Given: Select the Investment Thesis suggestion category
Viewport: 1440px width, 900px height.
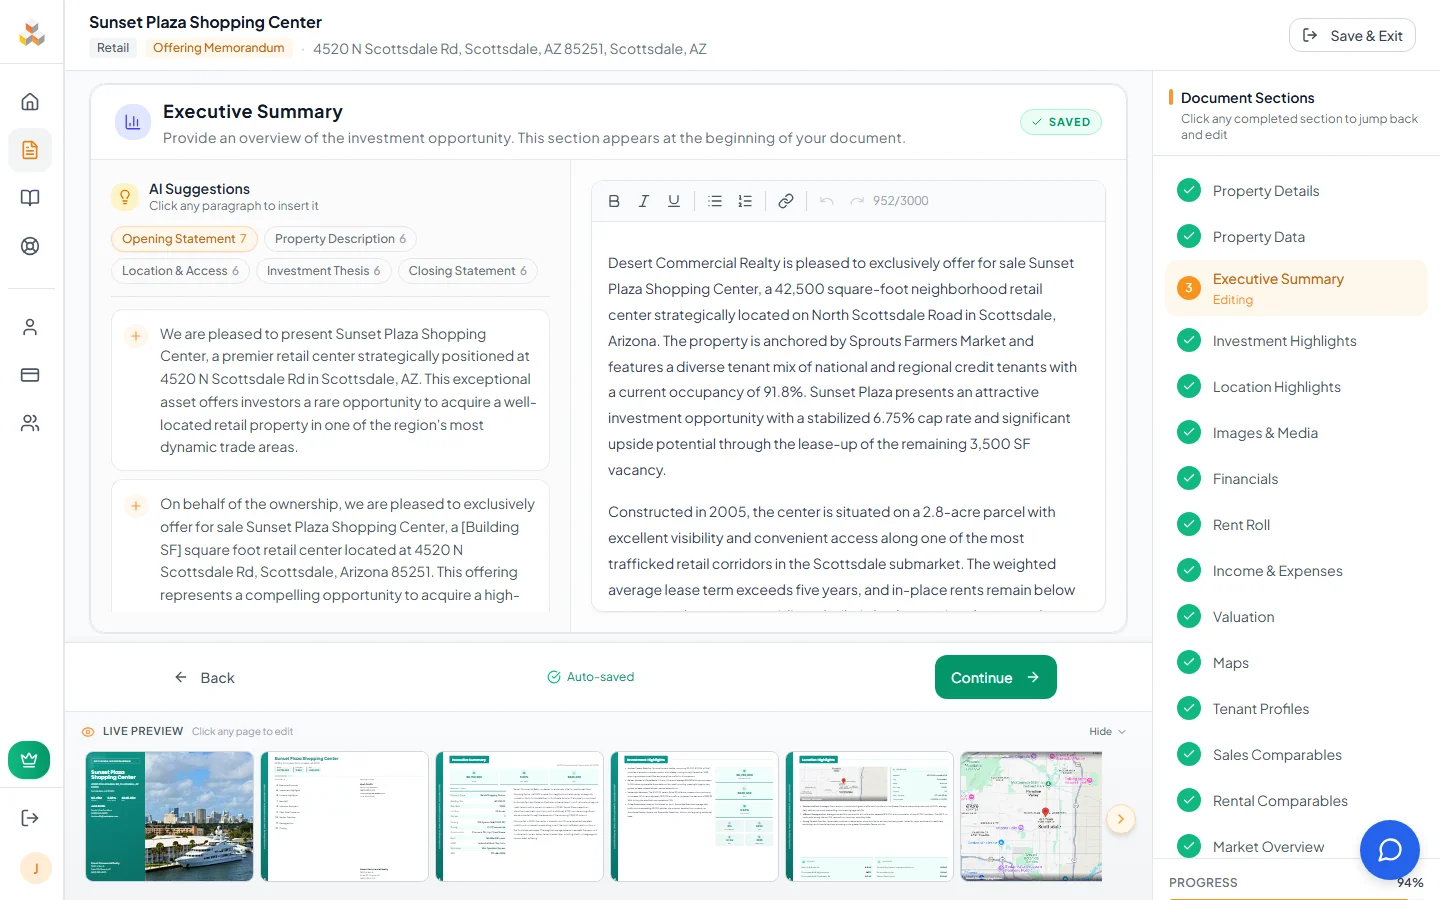Looking at the screenshot, I should point(323,270).
